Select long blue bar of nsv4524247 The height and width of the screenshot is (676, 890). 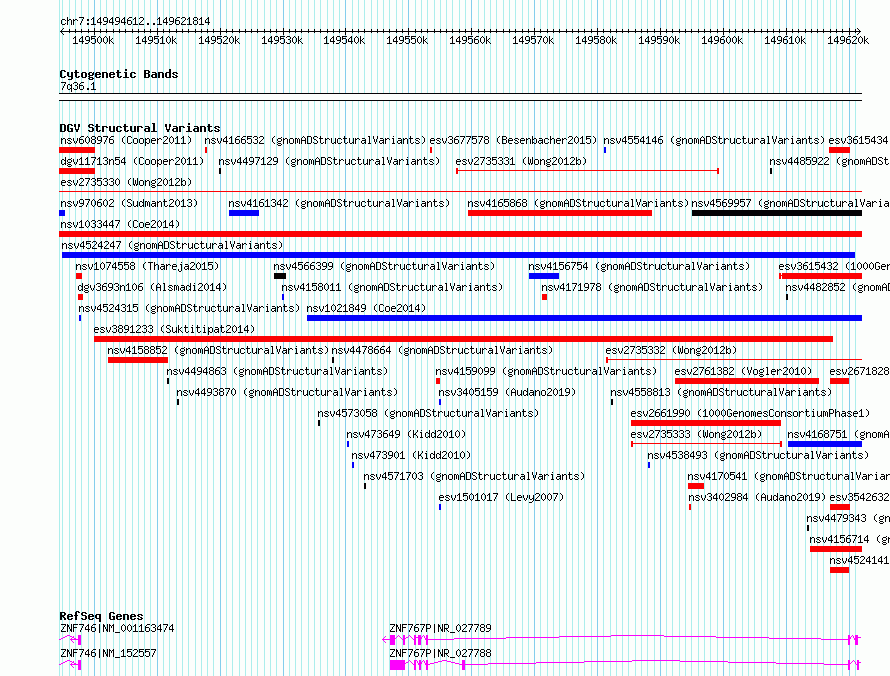pyautogui.click(x=458, y=255)
